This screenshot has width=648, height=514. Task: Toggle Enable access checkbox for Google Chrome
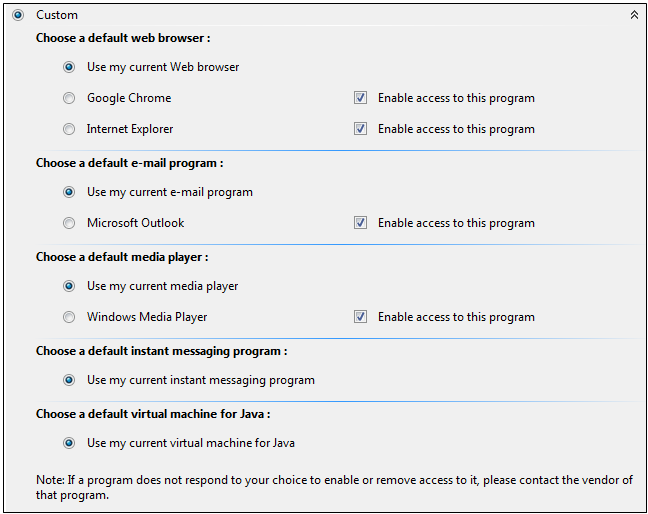pos(360,98)
